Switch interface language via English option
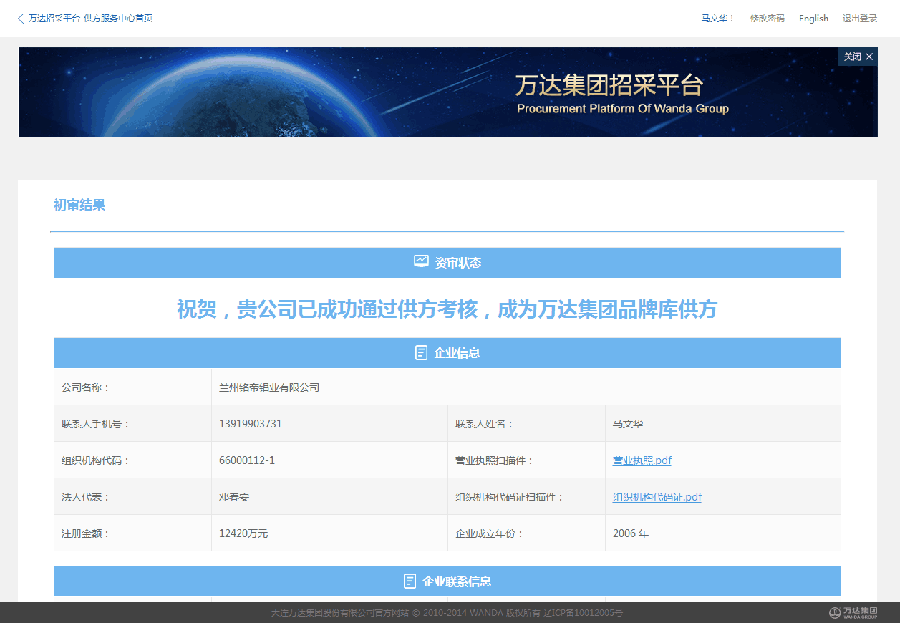 click(x=813, y=17)
